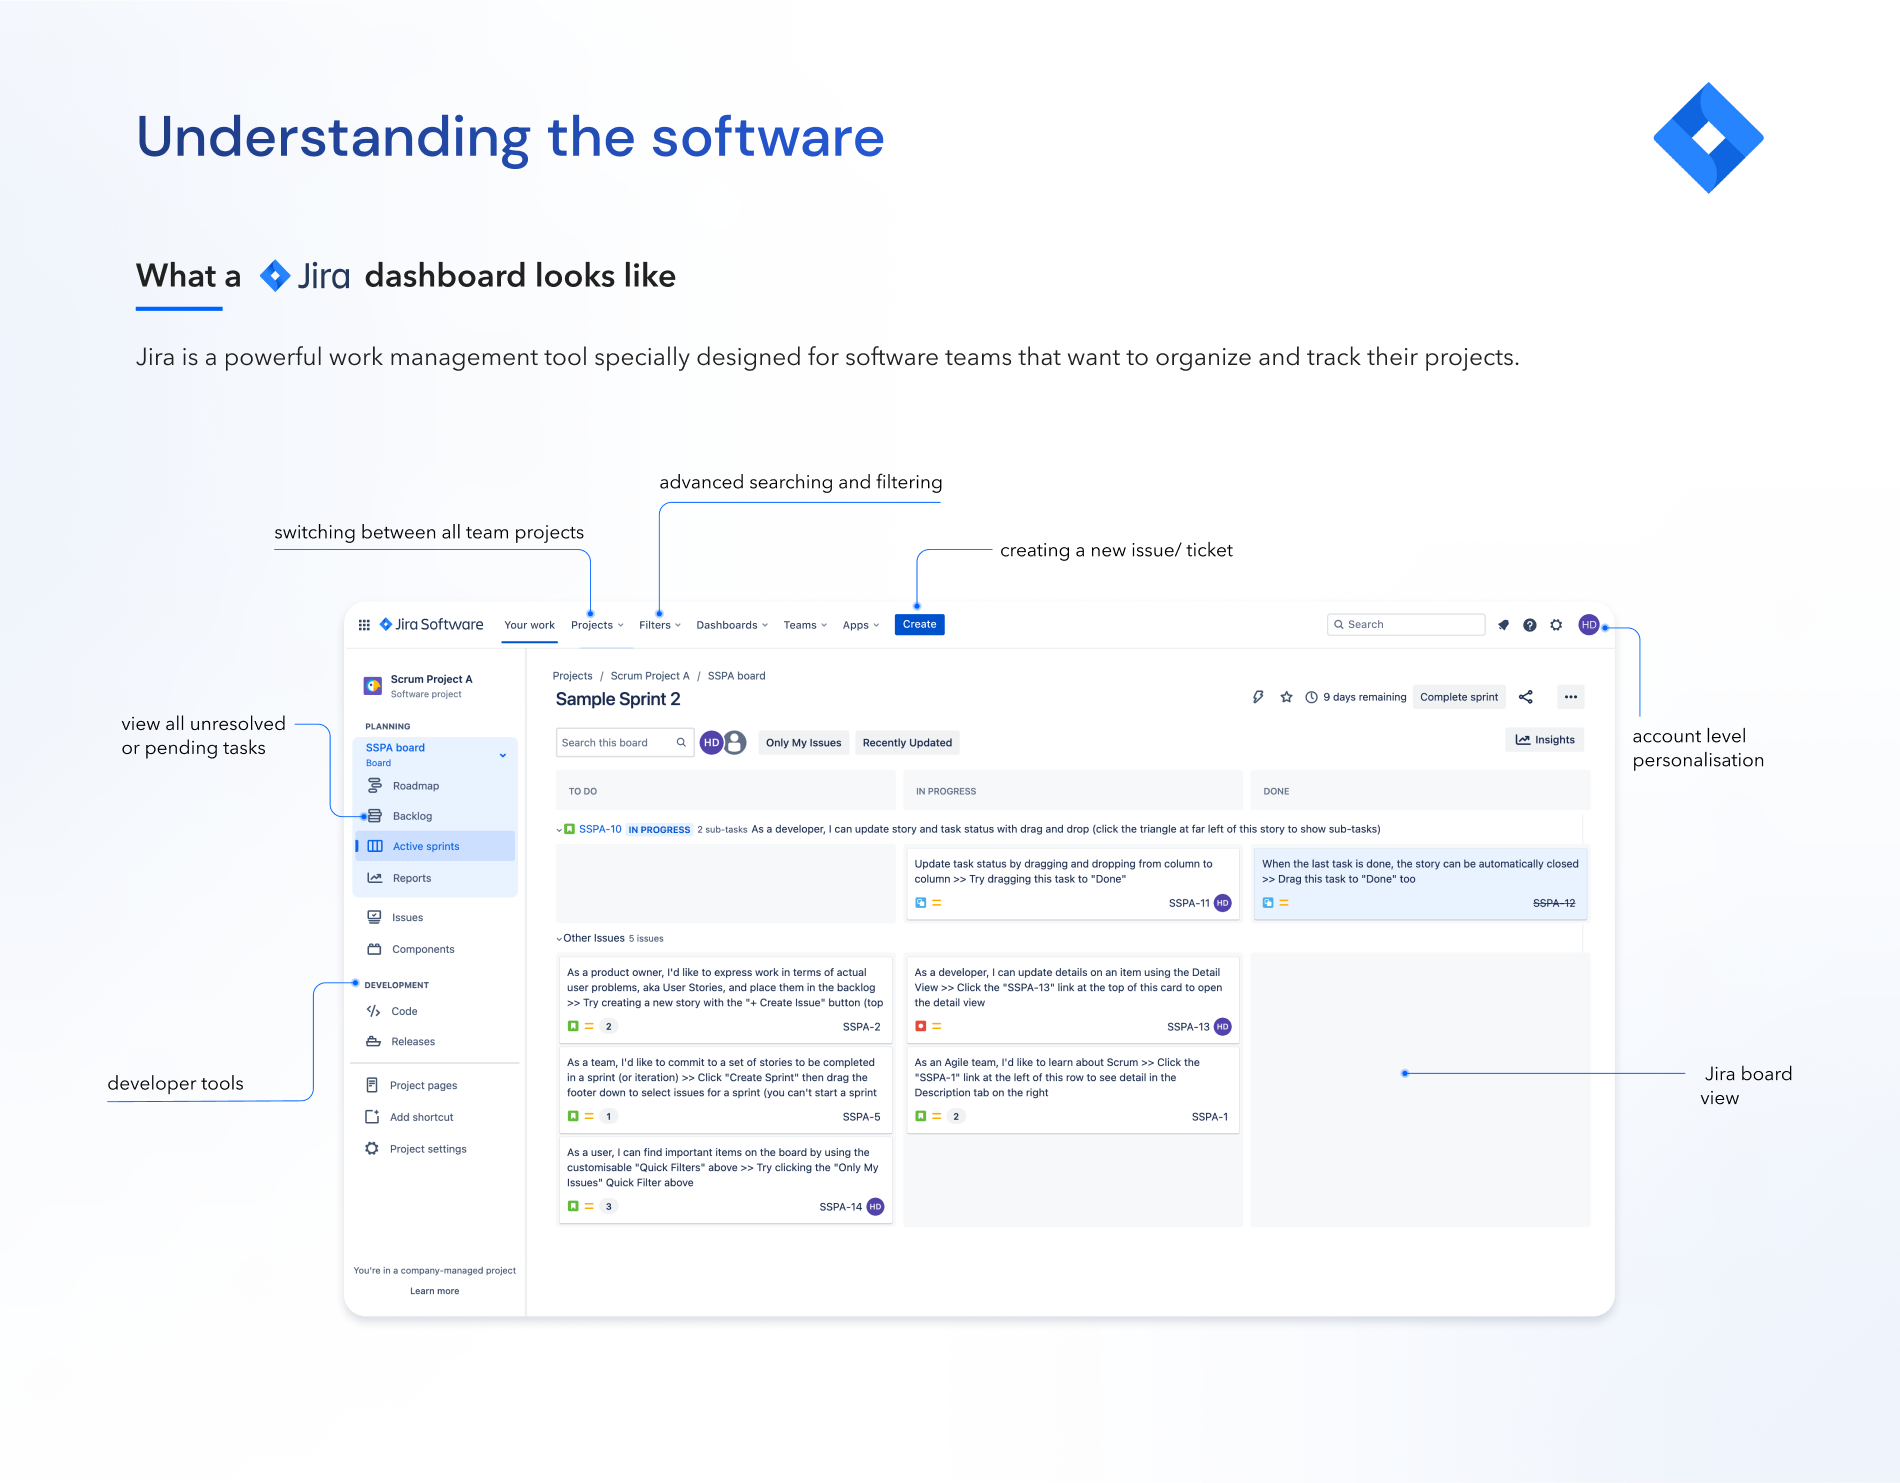Click the HD avatar on card SSPA-14

tap(875, 1207)
